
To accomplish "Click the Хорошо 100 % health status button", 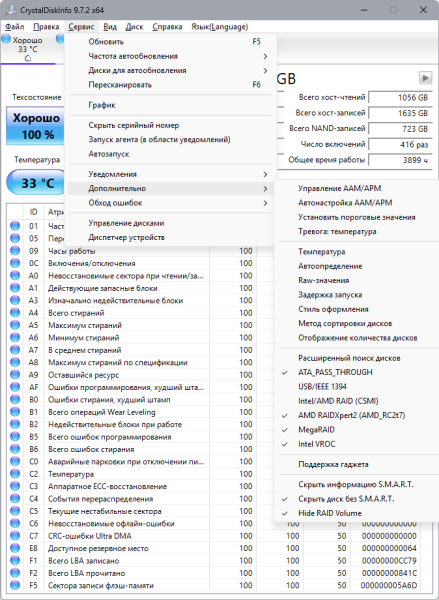I will coord(35,126).
